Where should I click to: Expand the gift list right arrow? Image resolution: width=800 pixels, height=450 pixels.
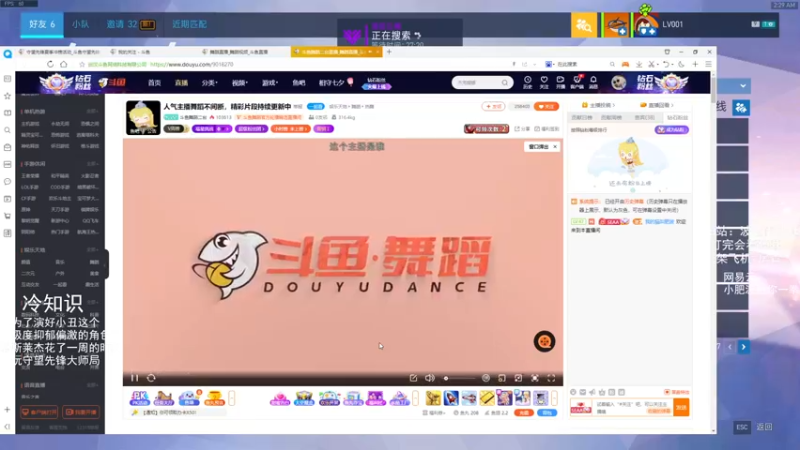[x=555, y=398]
